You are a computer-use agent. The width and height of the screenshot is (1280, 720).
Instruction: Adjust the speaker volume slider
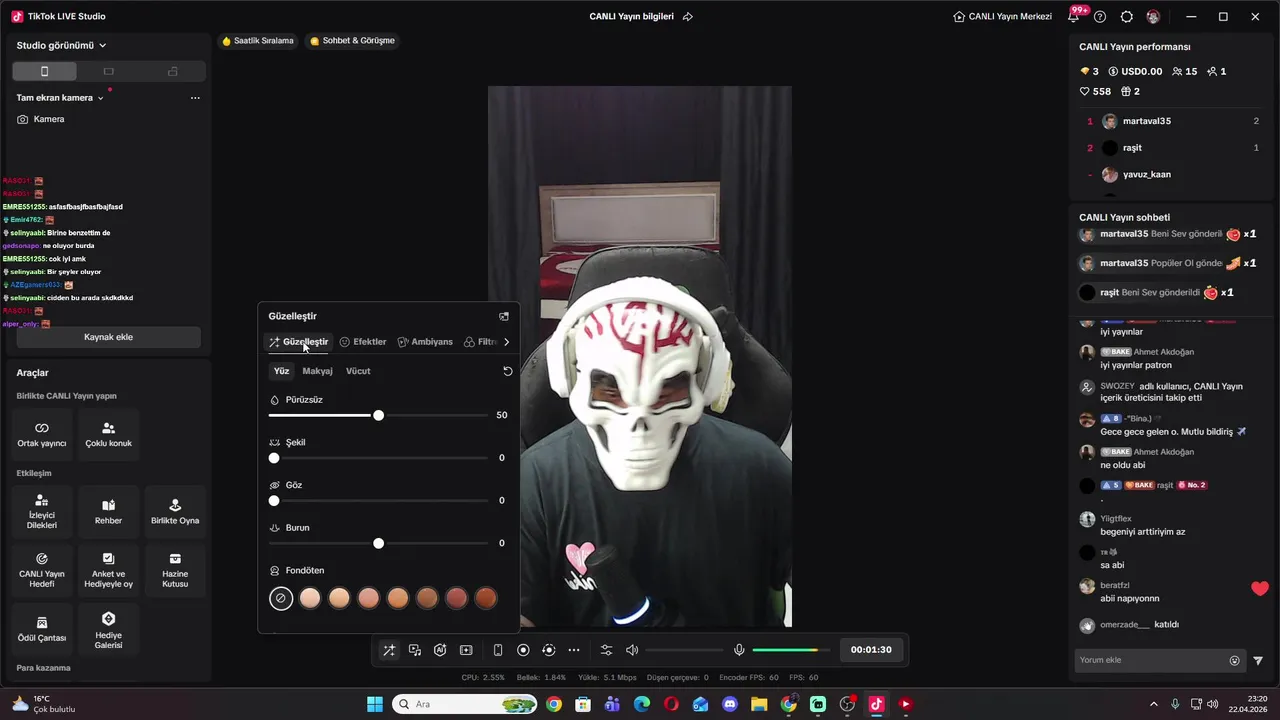coord(684,650)
